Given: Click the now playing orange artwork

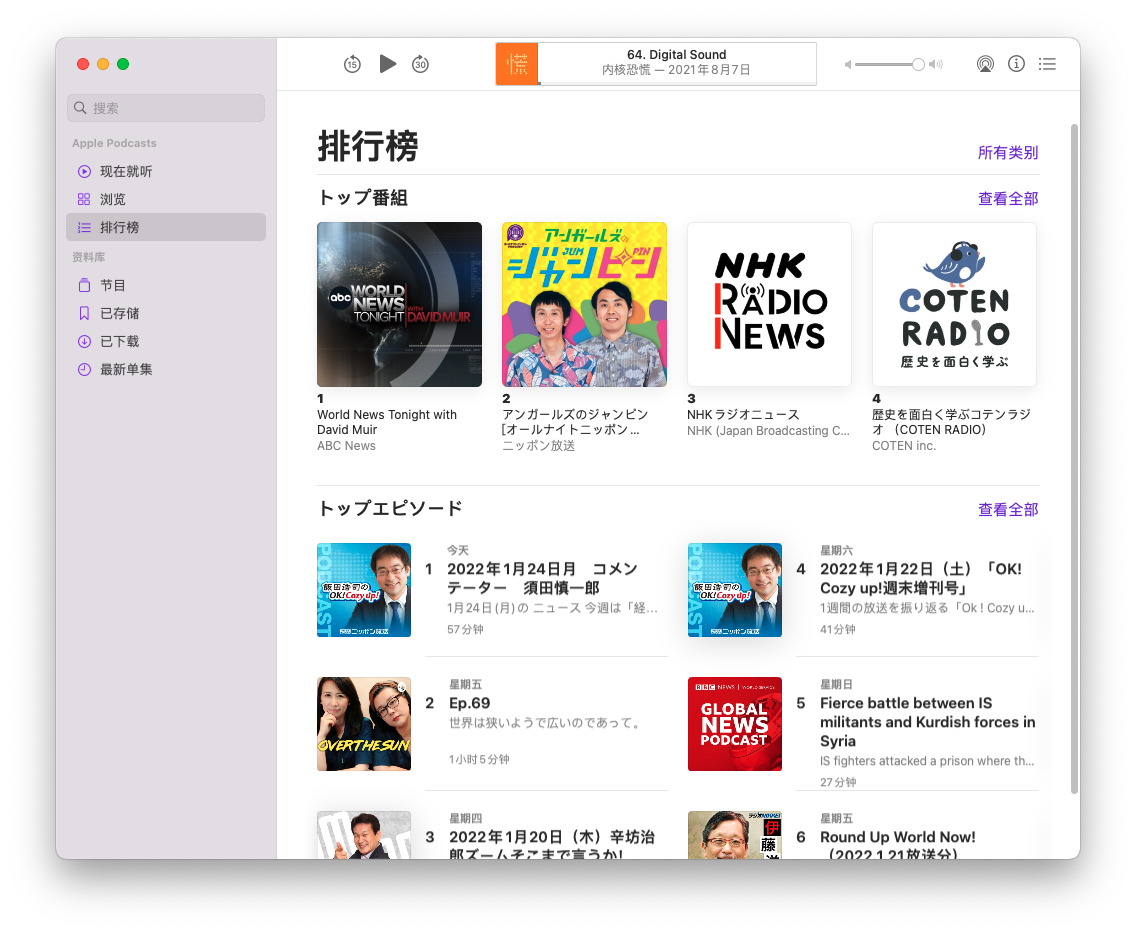Looking at the screenshot, I should [517, 64].
